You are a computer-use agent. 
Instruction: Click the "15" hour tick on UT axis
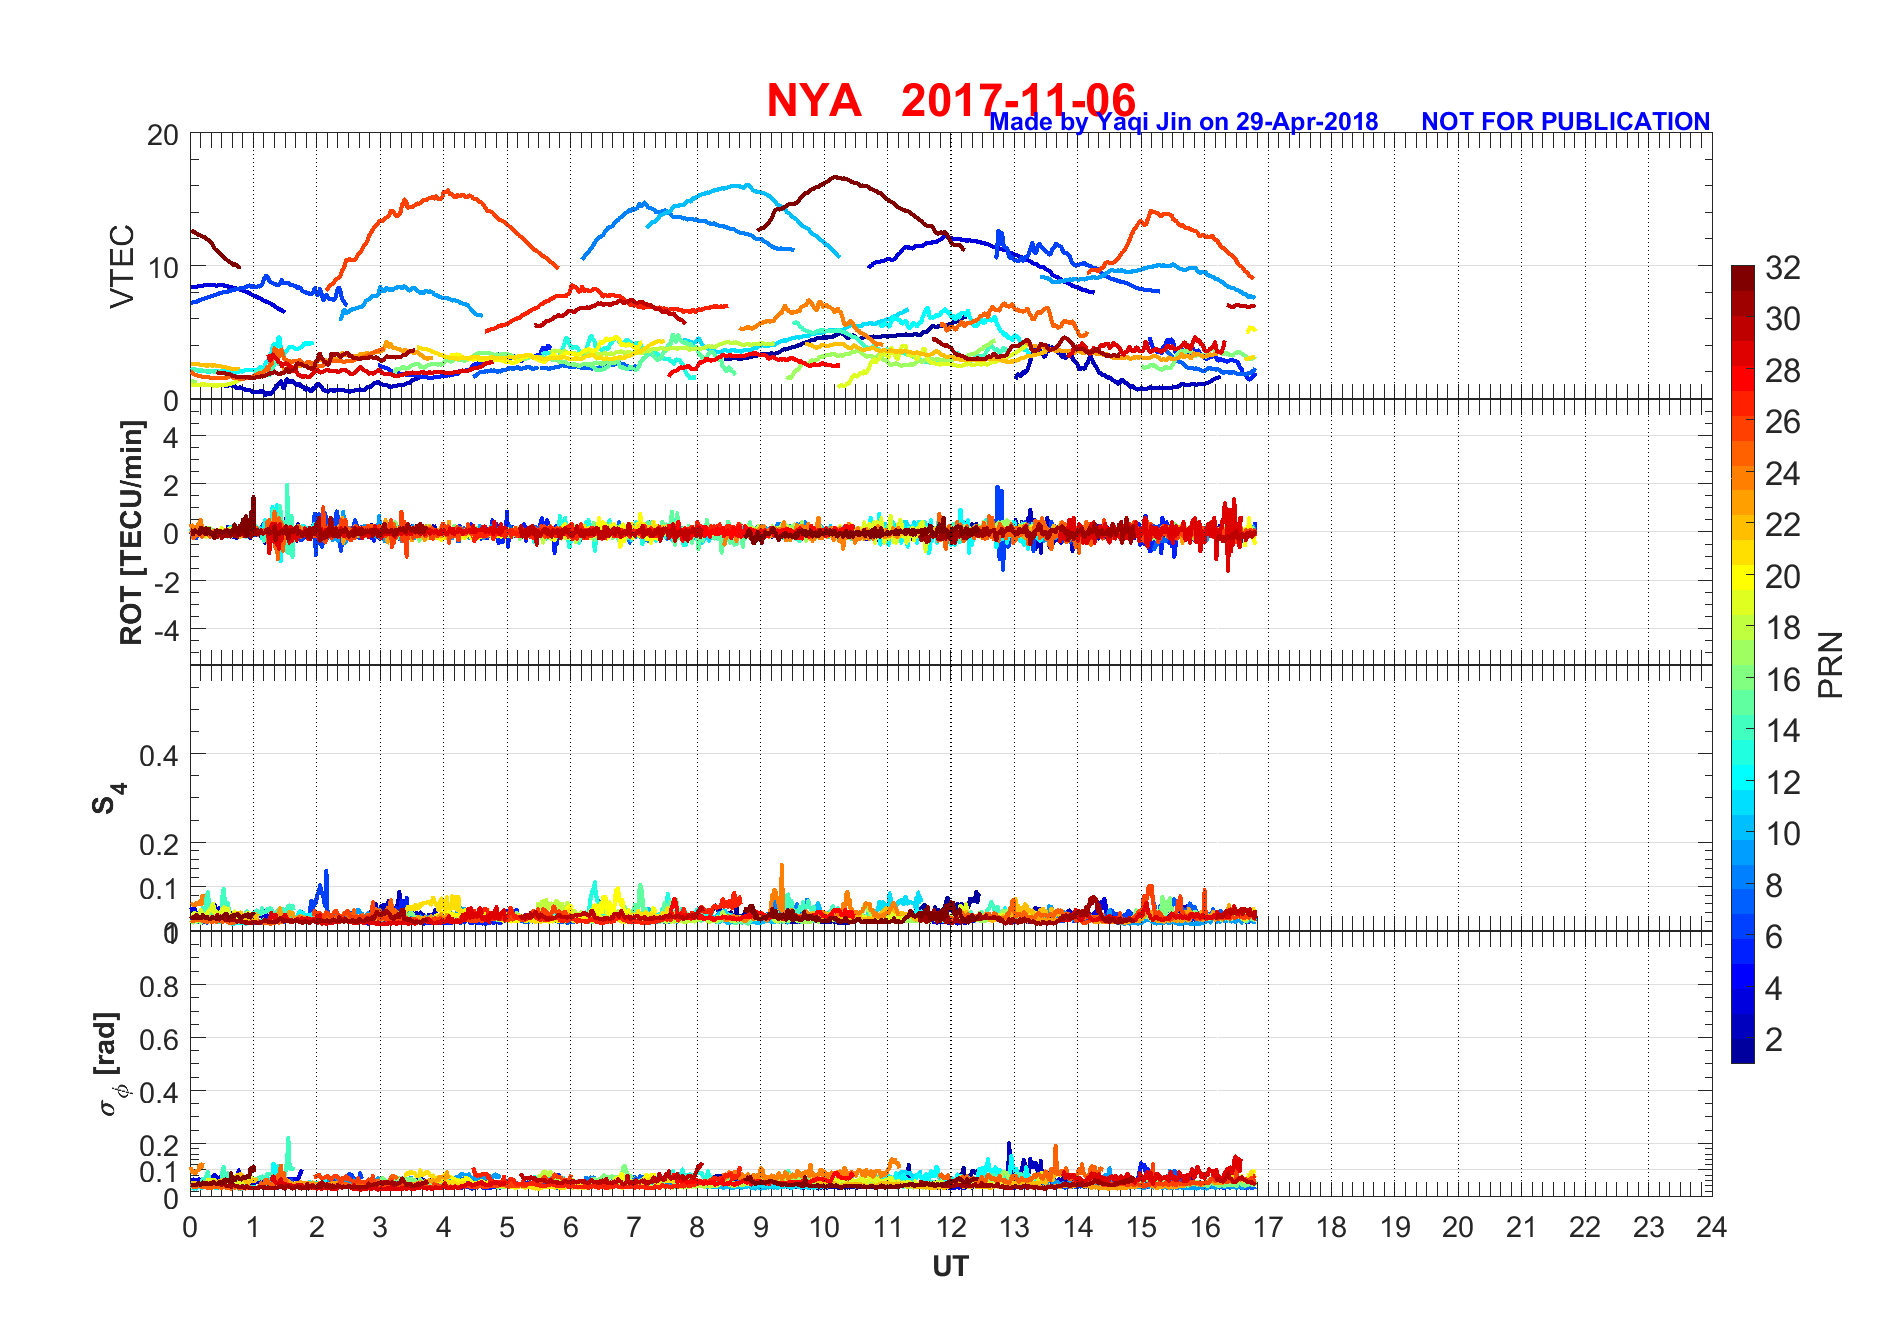coord(1141,1227)
